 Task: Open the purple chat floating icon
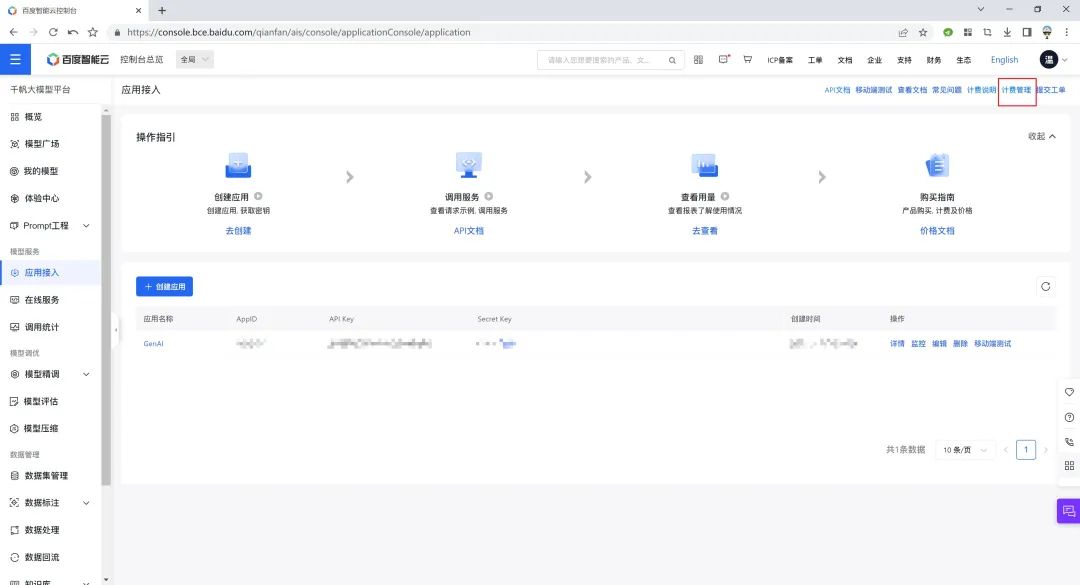1068,511
